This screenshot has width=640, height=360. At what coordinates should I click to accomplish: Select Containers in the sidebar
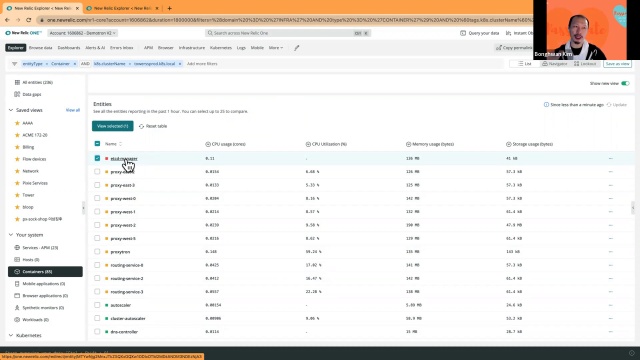(x=45, y=271)
